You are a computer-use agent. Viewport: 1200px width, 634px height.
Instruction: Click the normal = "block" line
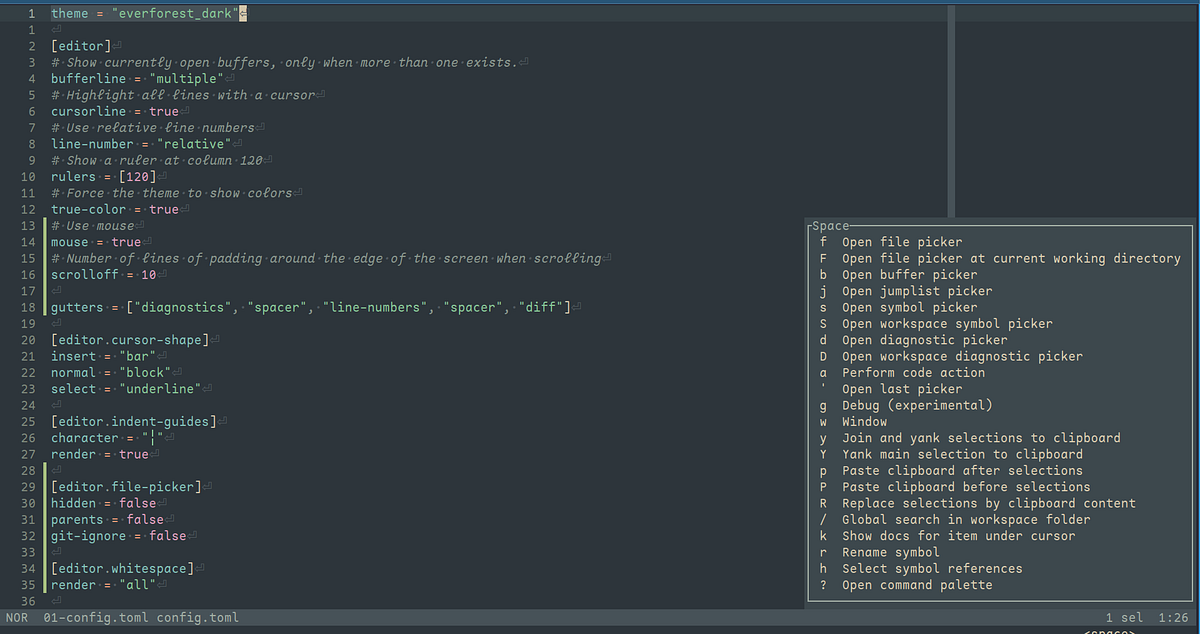click(x=111, y=373)
